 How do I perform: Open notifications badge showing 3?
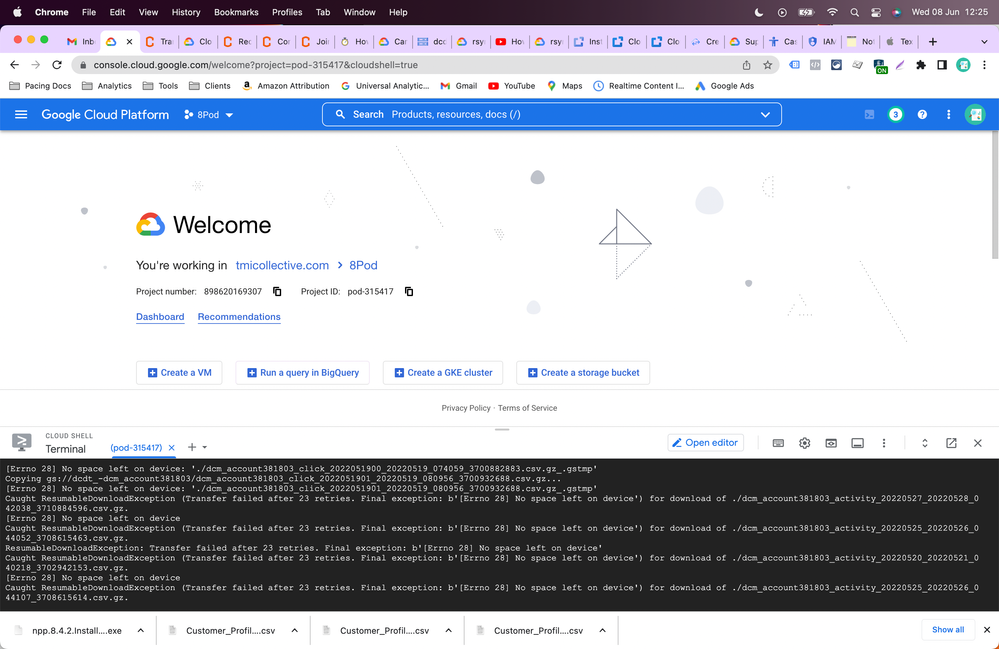point(896,115)
